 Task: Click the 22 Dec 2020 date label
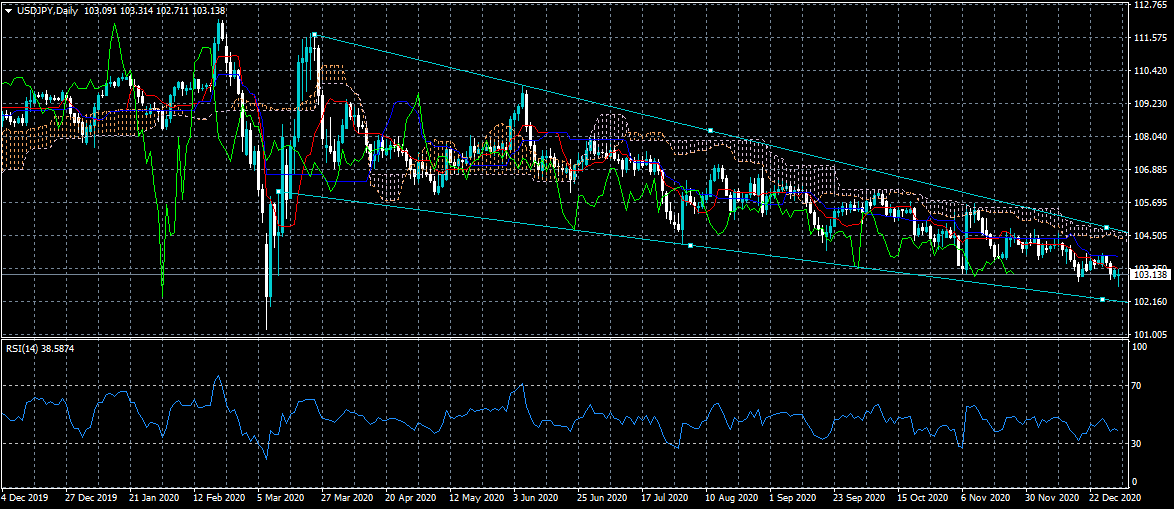coord(1116,497)
